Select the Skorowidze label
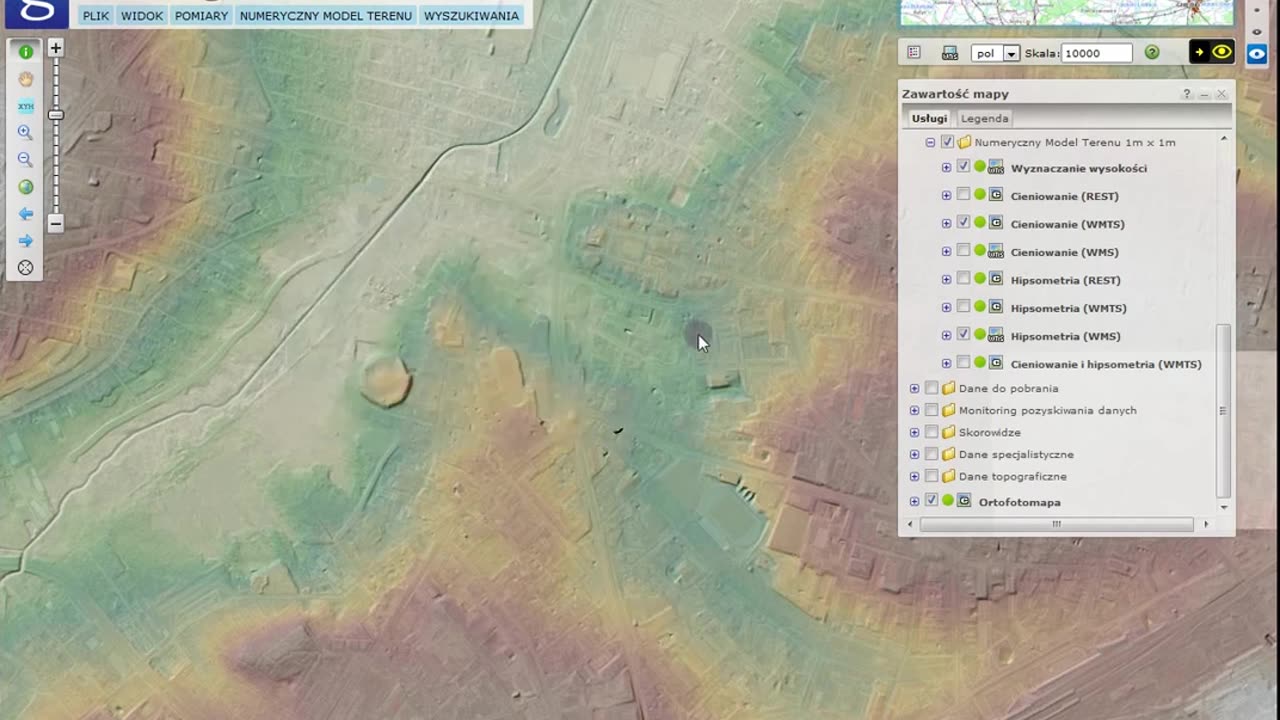The height and width of the screenshot is (720, 1280). [x=990, y=432]
